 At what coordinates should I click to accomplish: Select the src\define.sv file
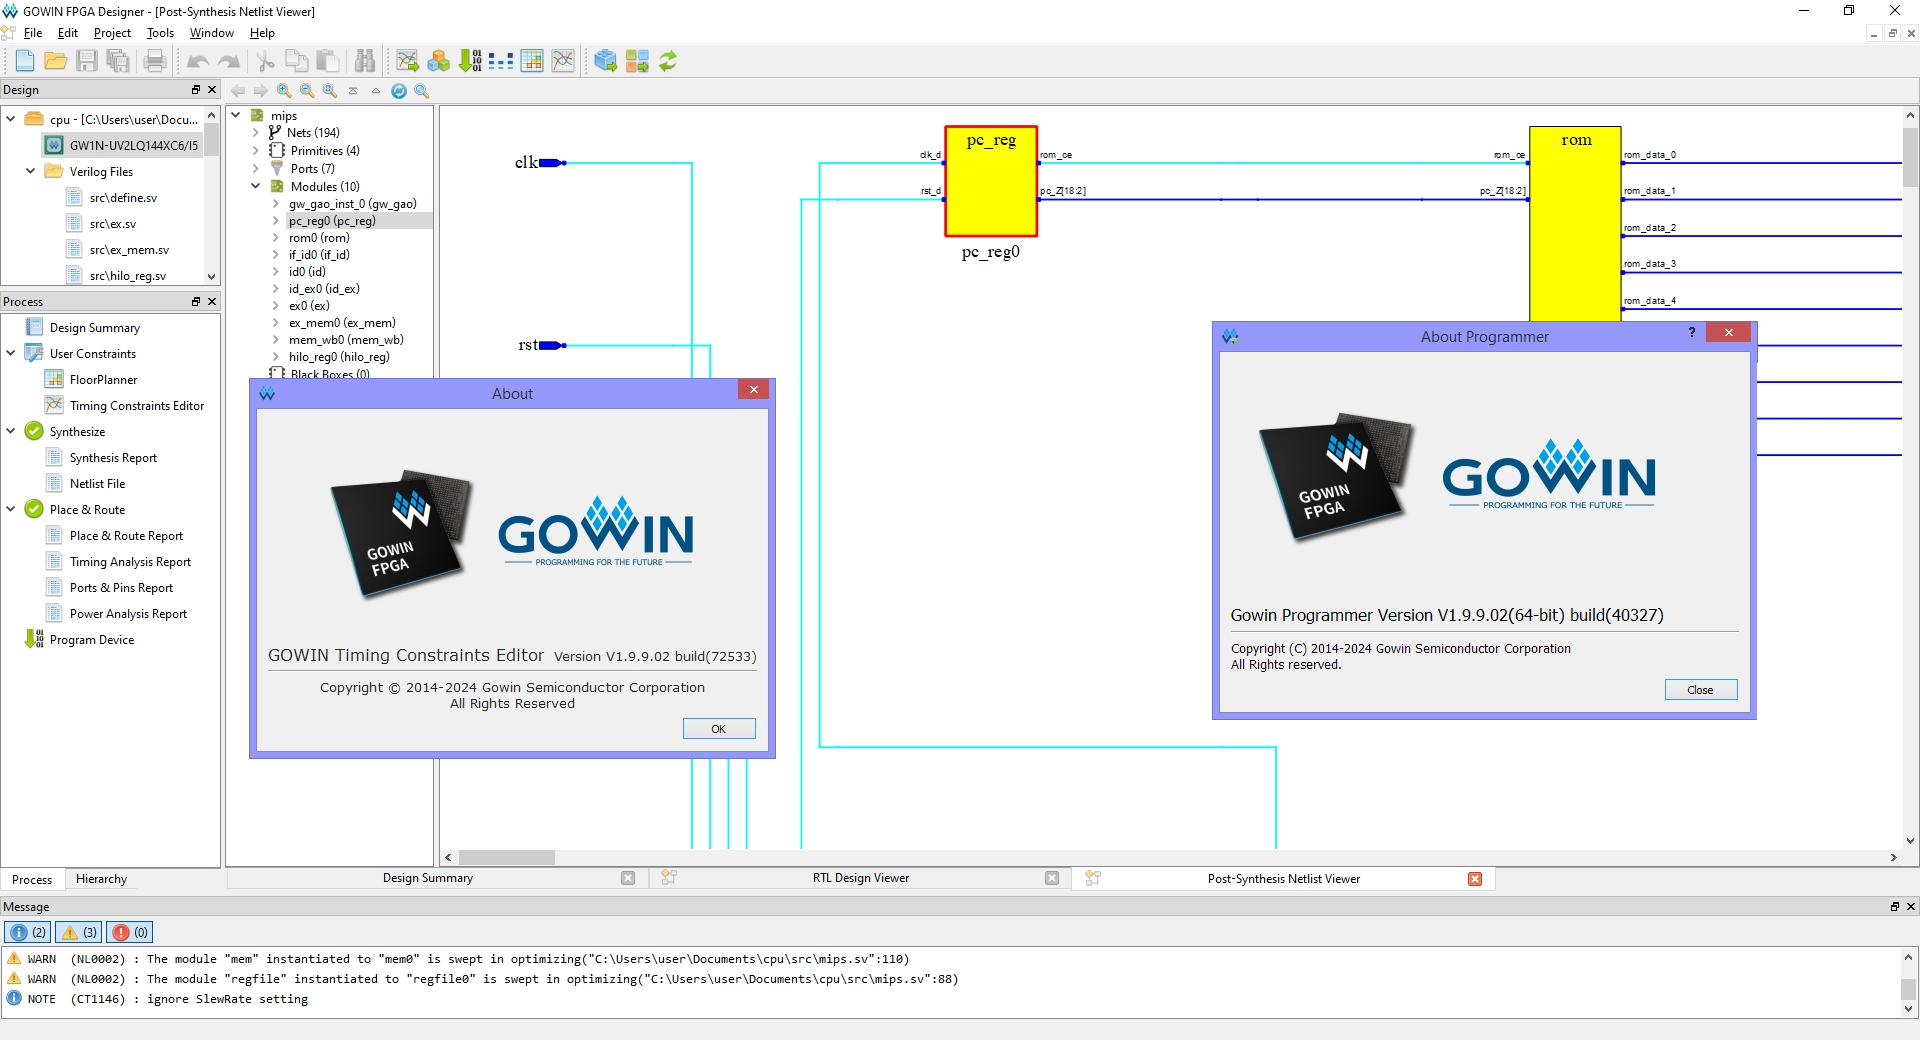click(x=123, y=197)
